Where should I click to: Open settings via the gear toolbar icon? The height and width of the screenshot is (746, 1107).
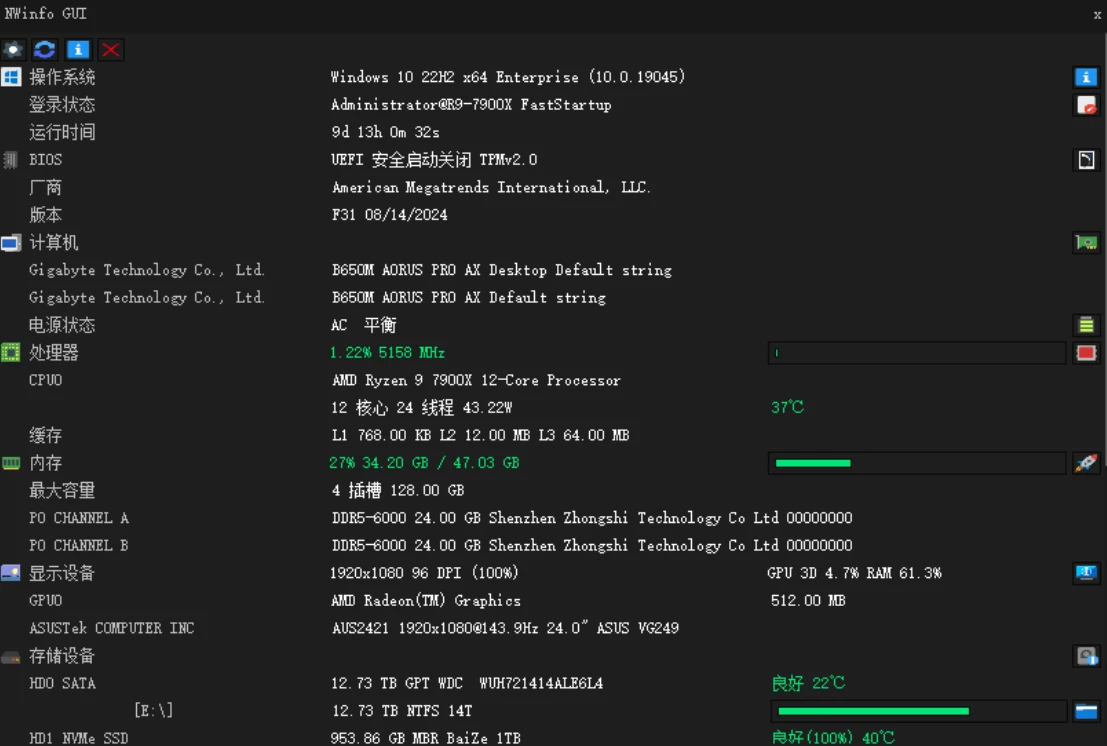pos(13,49)
